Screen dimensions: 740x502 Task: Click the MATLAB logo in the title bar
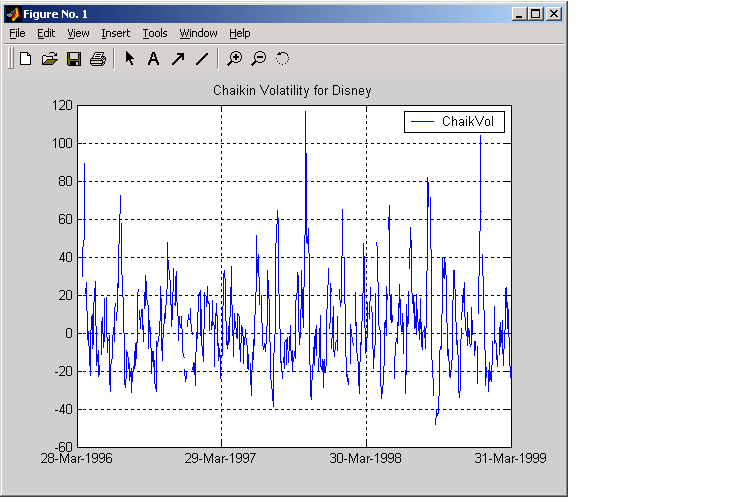pos(14,14)
